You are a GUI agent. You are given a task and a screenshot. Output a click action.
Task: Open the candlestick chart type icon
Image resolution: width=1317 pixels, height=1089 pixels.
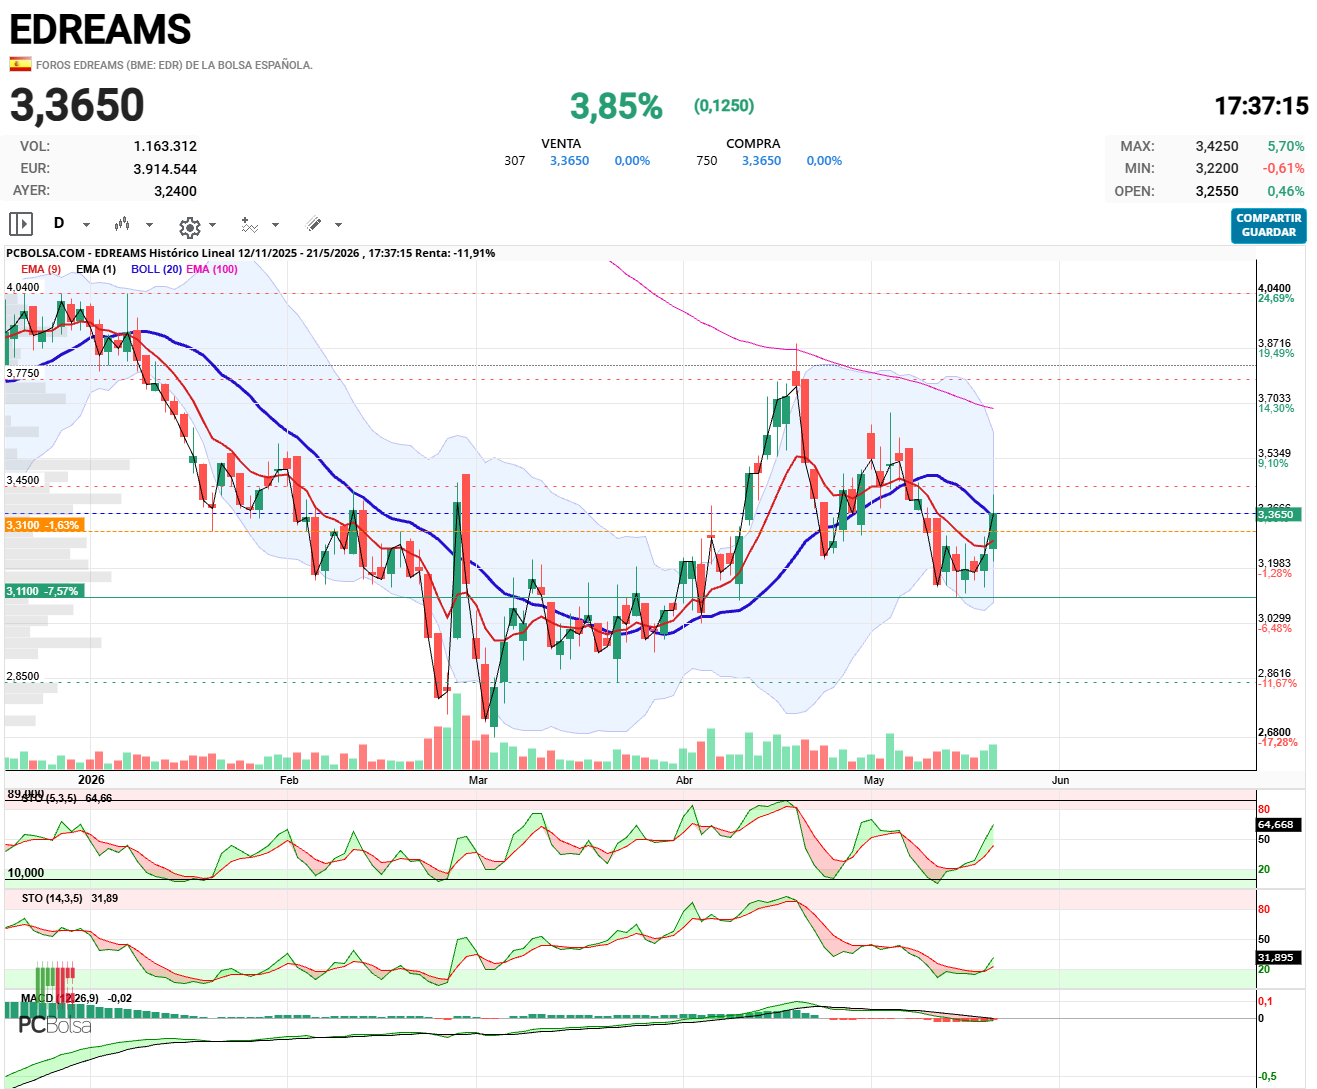tap(122, 224)
